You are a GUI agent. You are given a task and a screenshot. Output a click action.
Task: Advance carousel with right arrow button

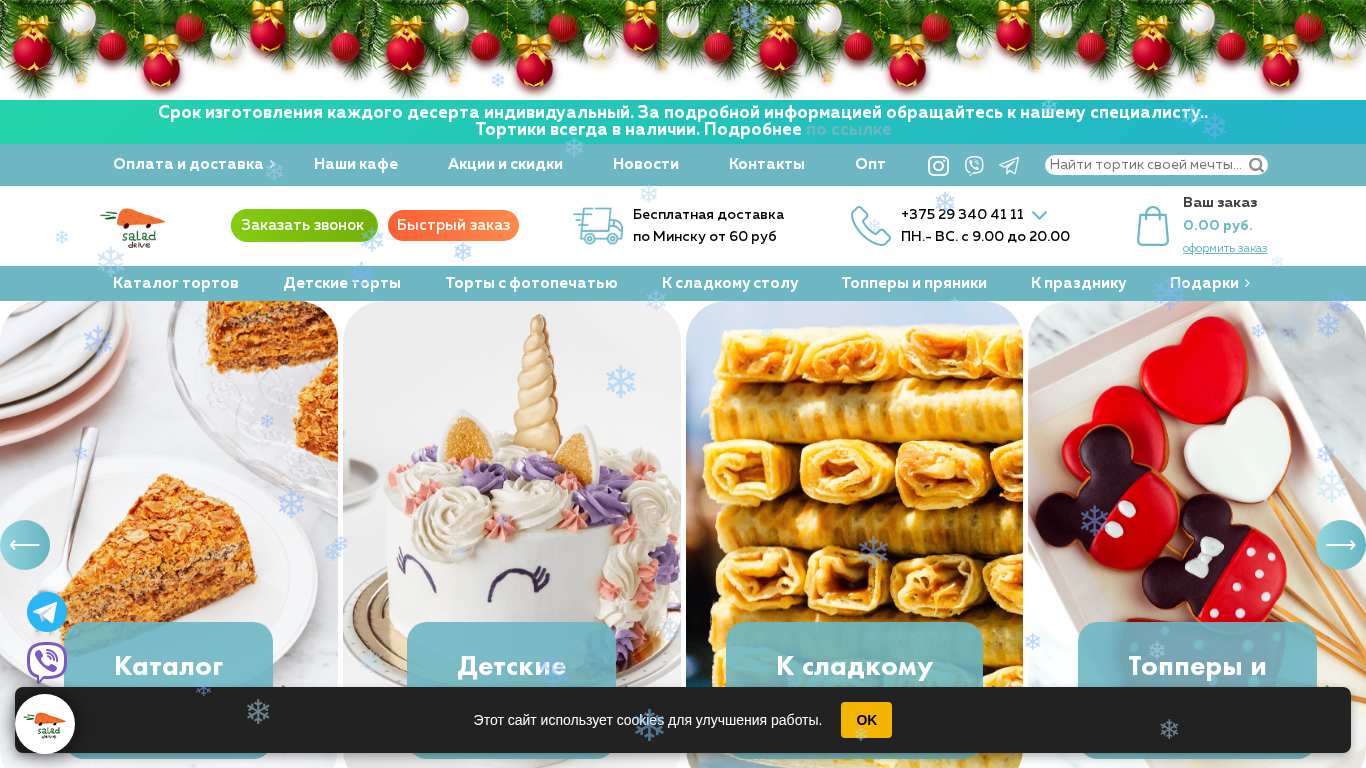[1341, 545]
